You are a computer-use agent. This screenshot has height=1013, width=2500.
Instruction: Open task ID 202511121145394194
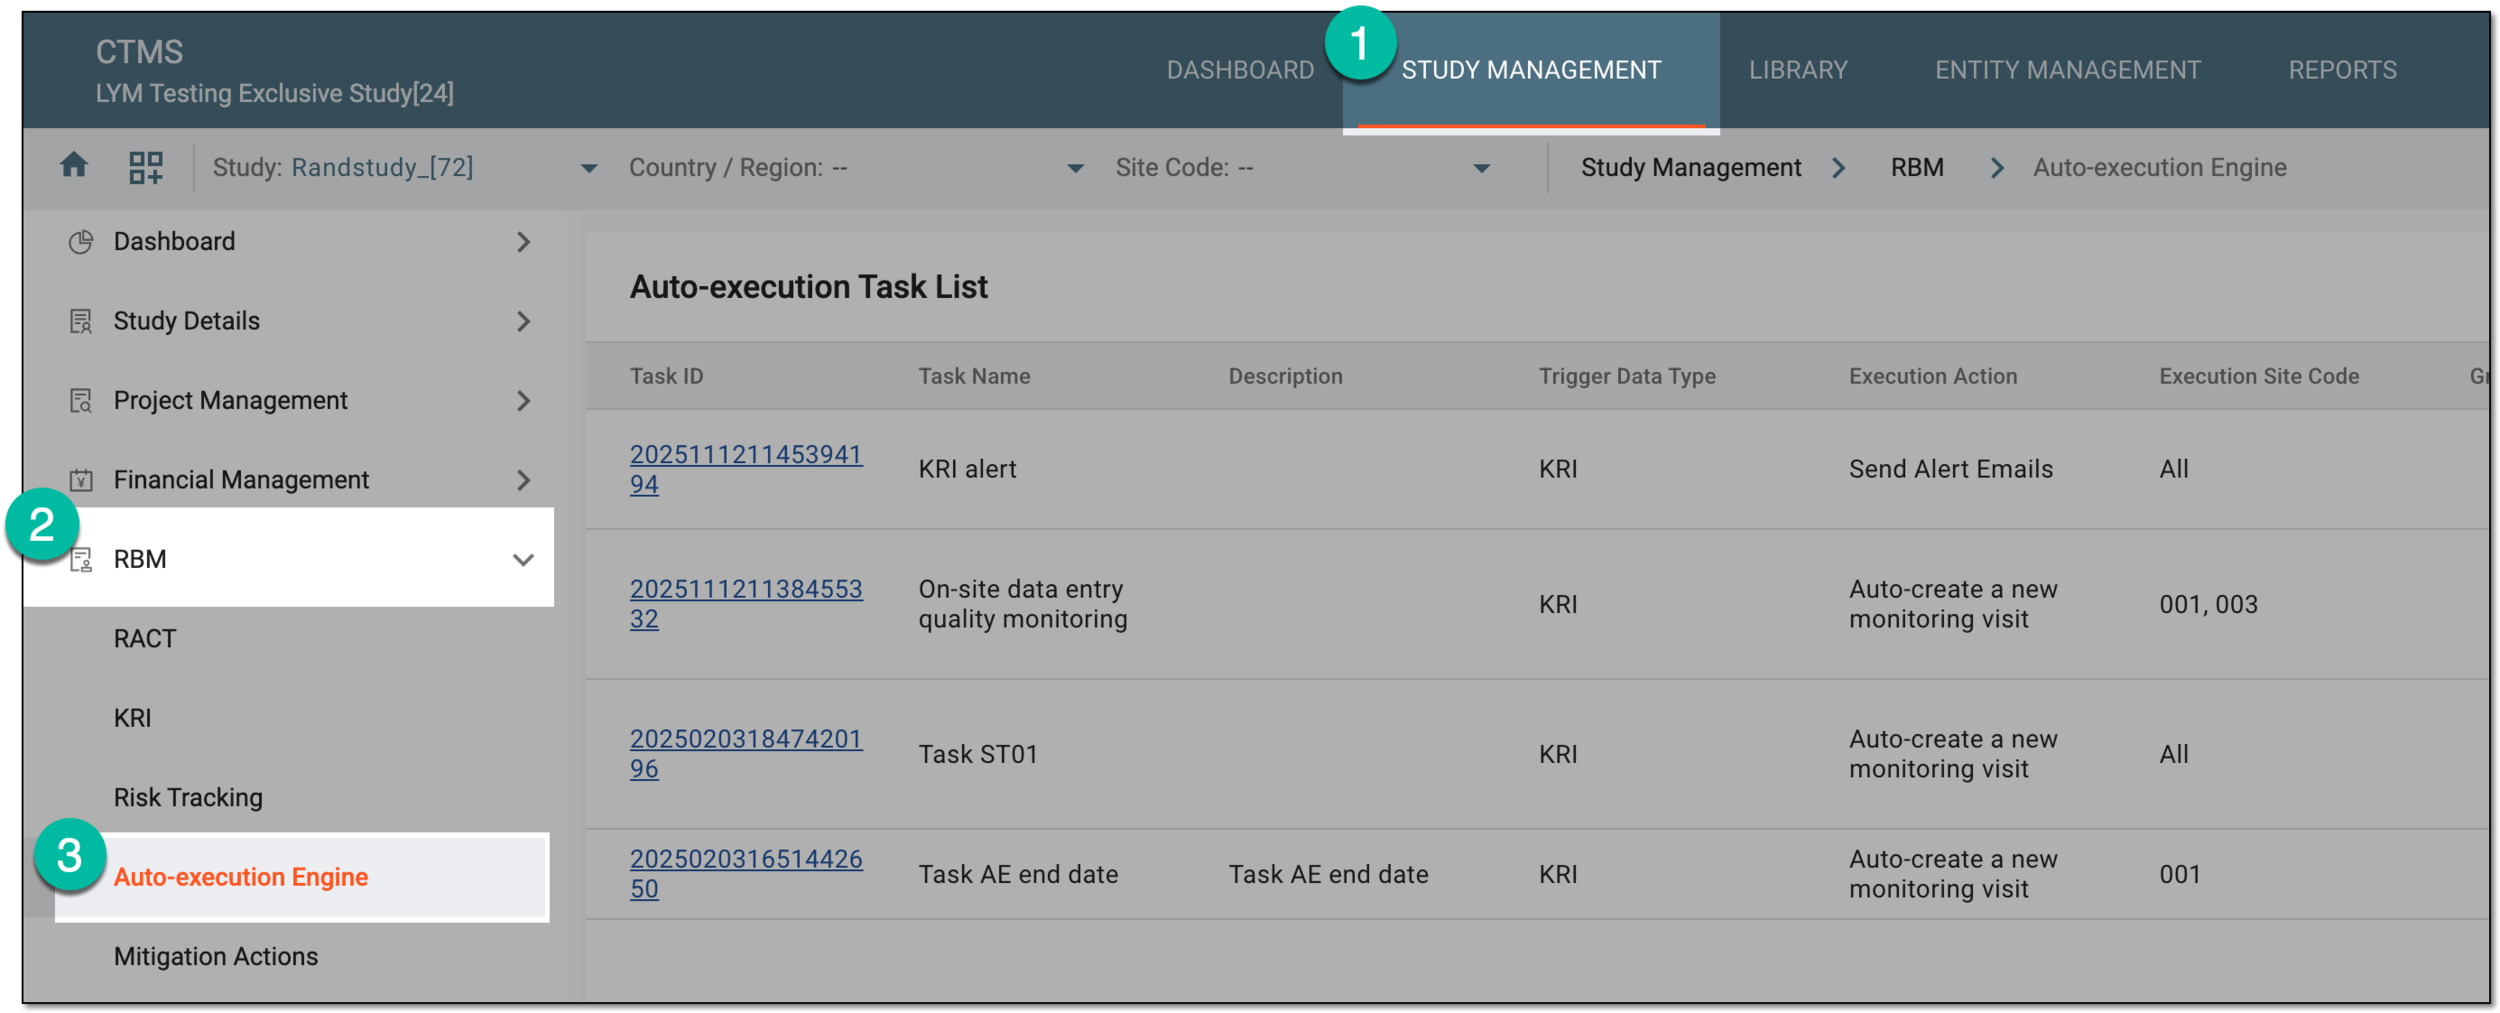click(745, 469)
